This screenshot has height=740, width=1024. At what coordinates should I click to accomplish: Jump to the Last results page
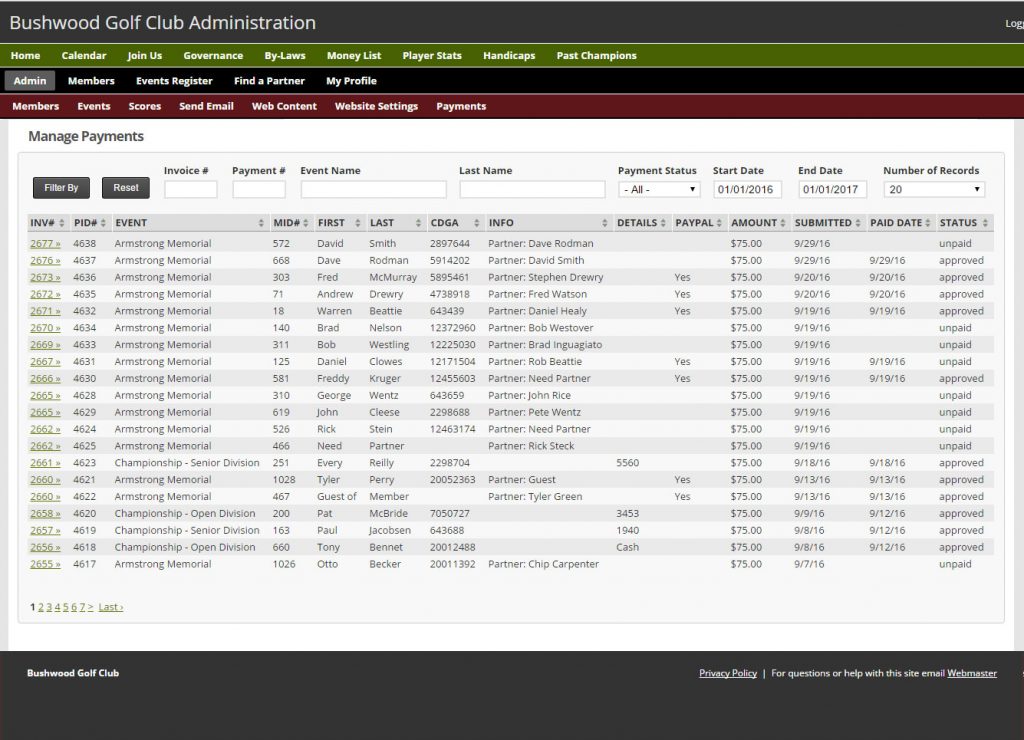[110, 607]
